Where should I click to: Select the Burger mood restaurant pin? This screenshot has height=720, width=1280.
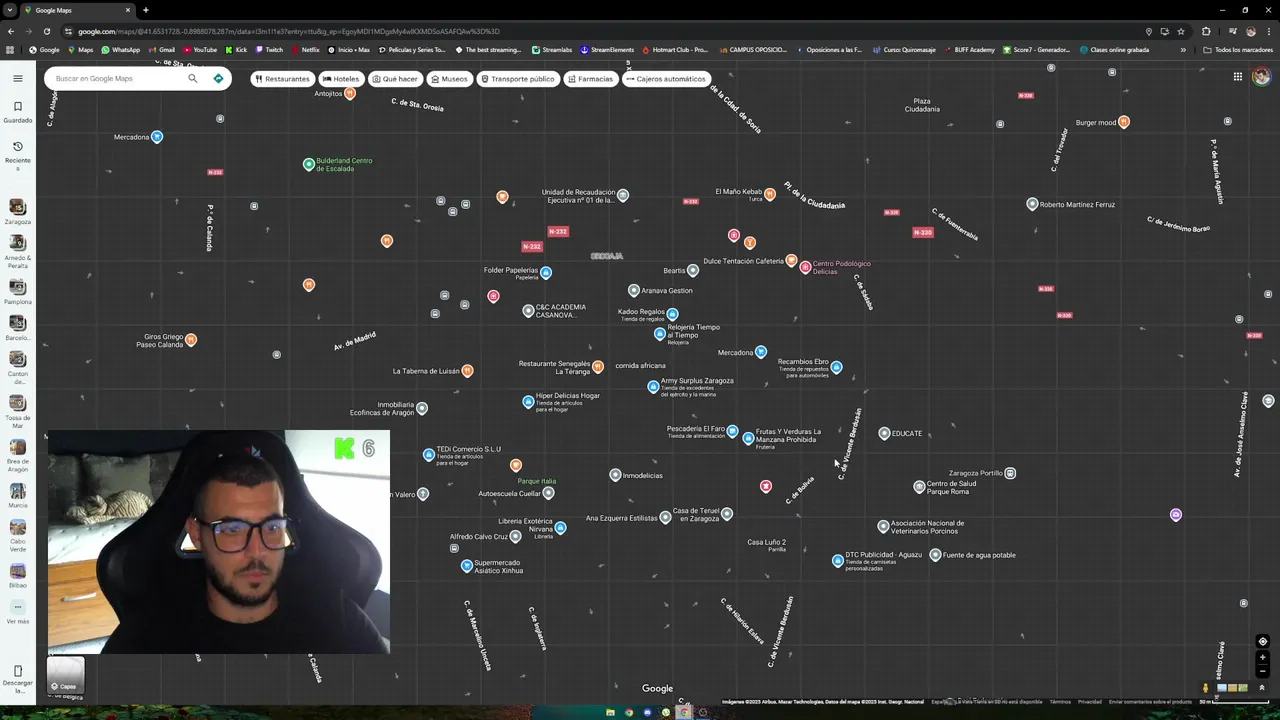tap(1124, 122)
